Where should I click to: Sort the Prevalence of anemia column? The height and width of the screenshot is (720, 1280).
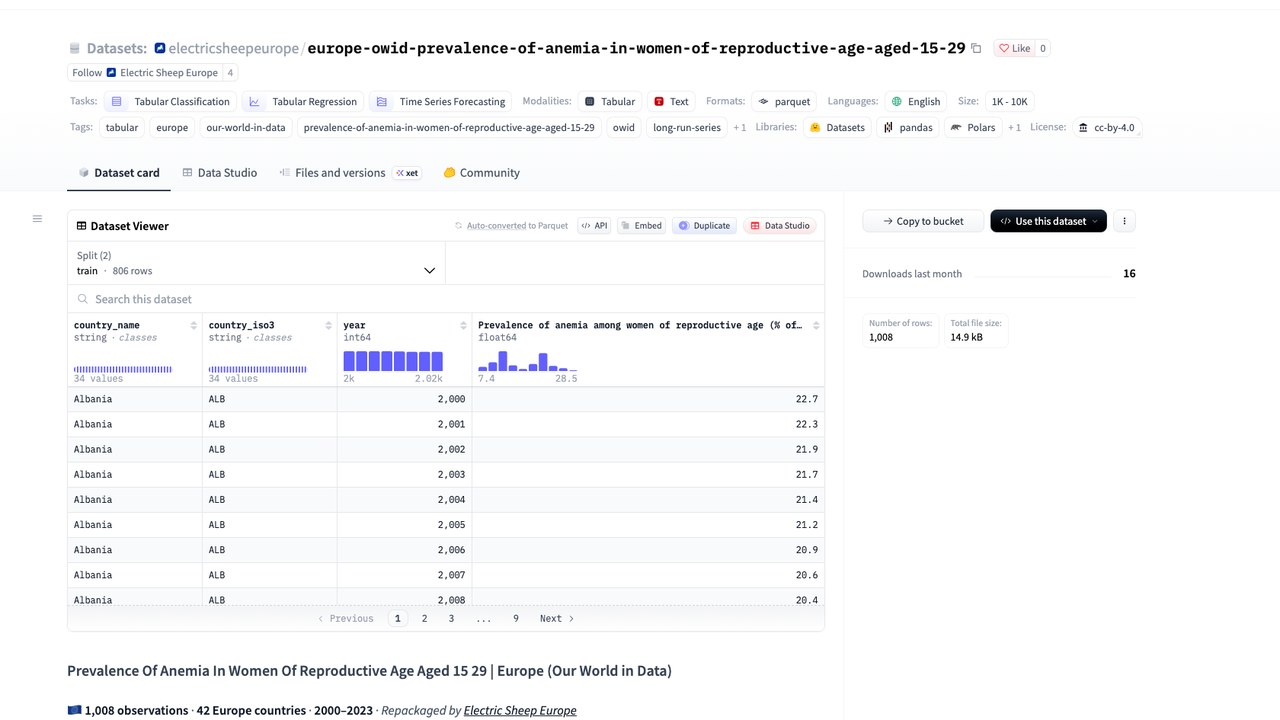pos(816,326)
